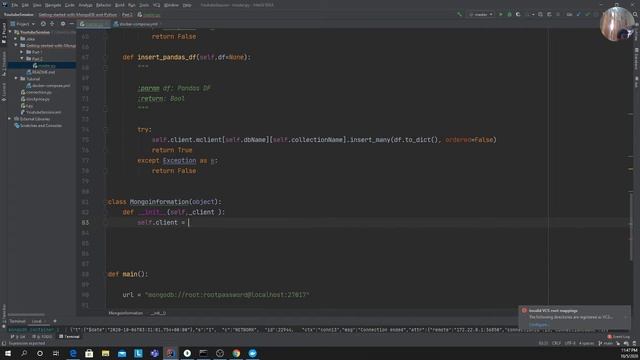Switch to the master.py editor tab
640x360 pixels.
(x=94, y=24)
